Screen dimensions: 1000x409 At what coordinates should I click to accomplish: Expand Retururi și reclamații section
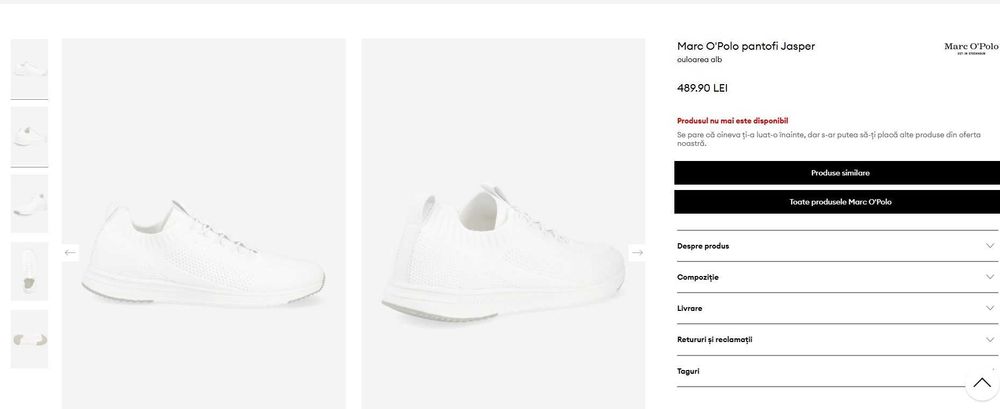(x=836, y=339)
